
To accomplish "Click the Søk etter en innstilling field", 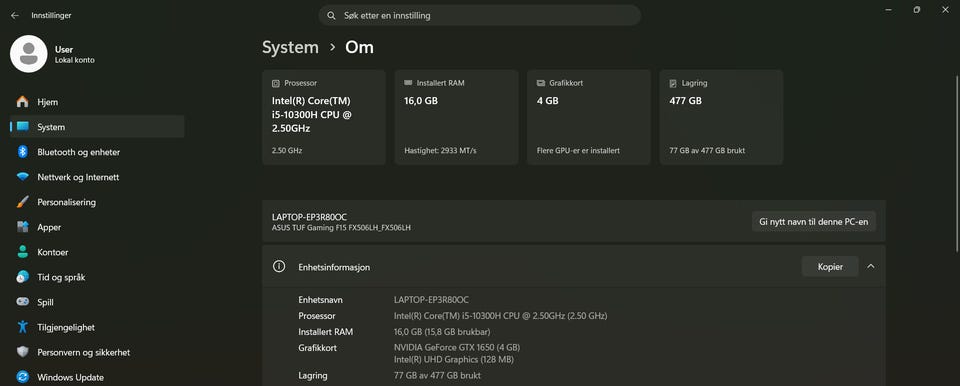I will pyautogui.click(x=479, y=15).
